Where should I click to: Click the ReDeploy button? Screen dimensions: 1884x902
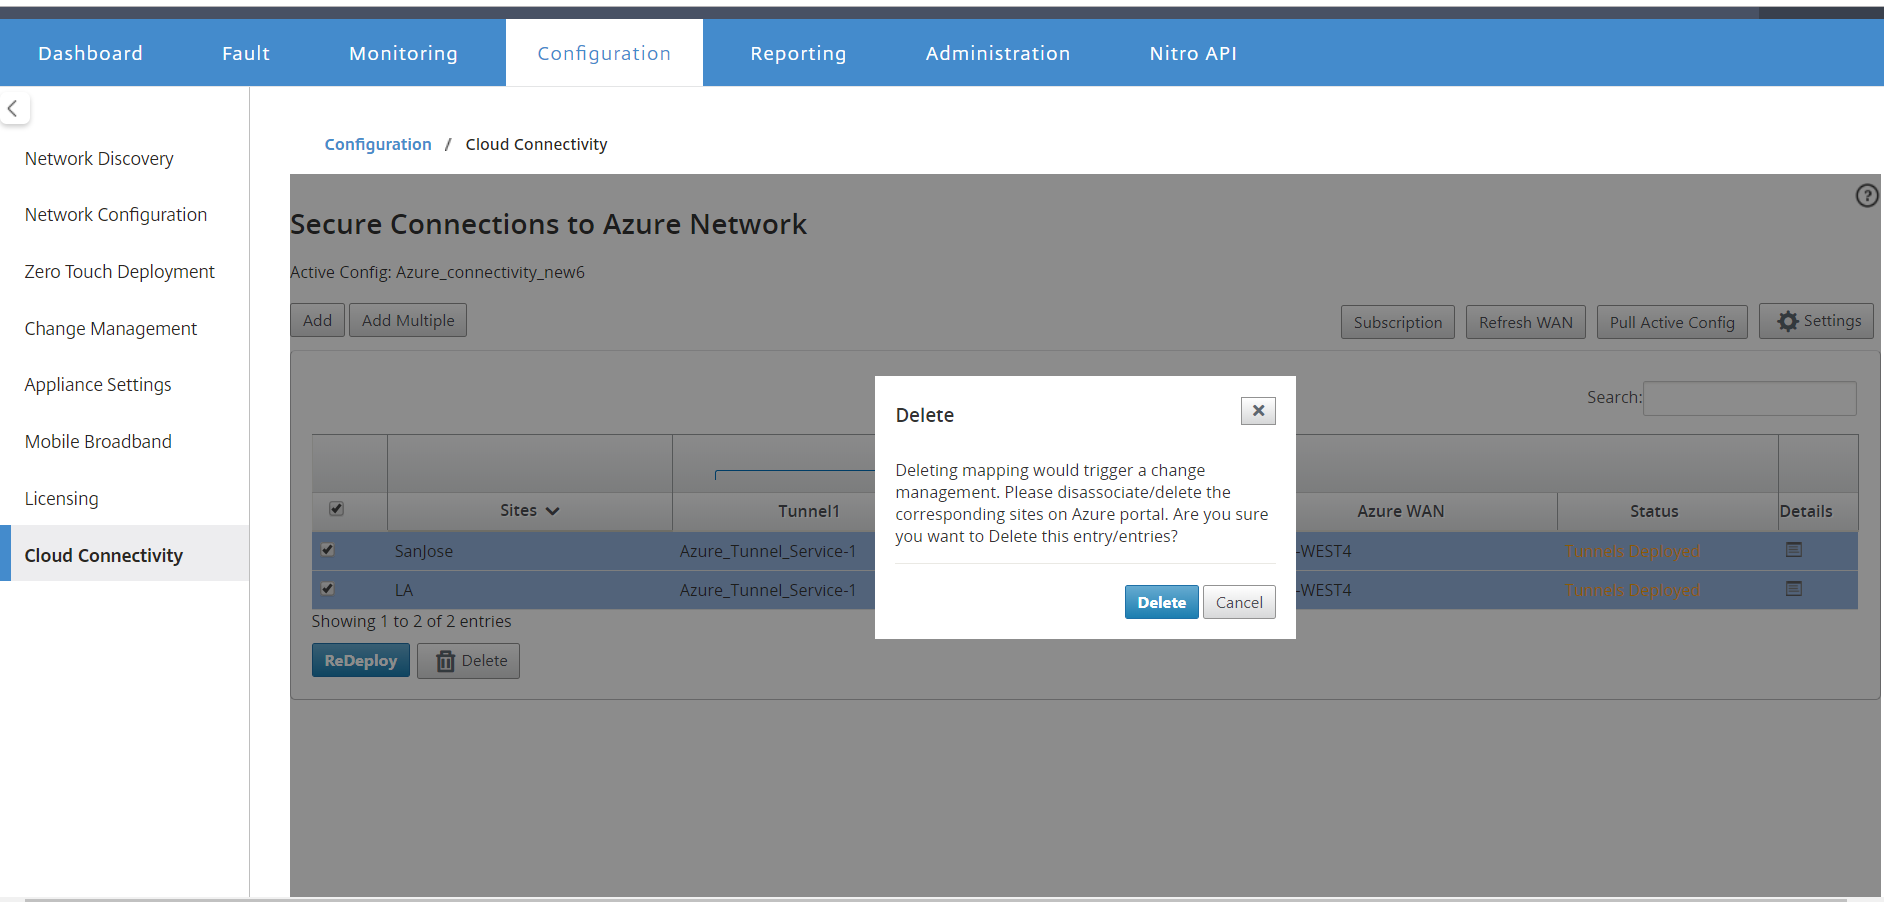[361, 661]
